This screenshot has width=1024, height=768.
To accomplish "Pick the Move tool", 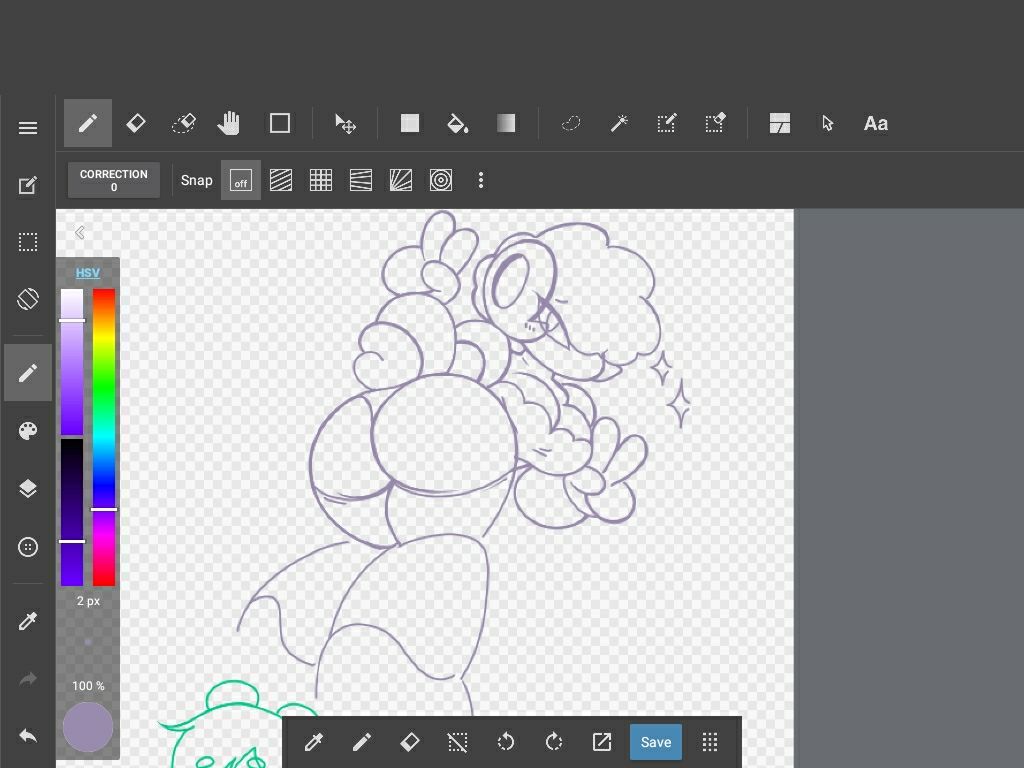I will 345,123.
